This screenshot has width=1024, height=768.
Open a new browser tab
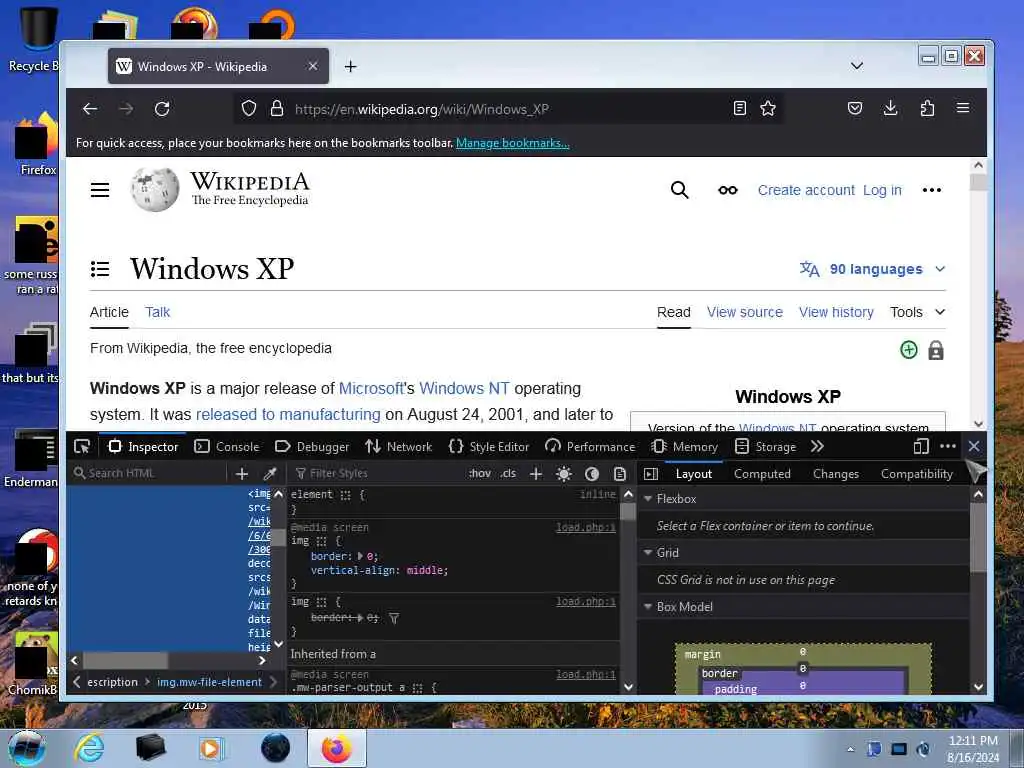[x=351, y=66]
